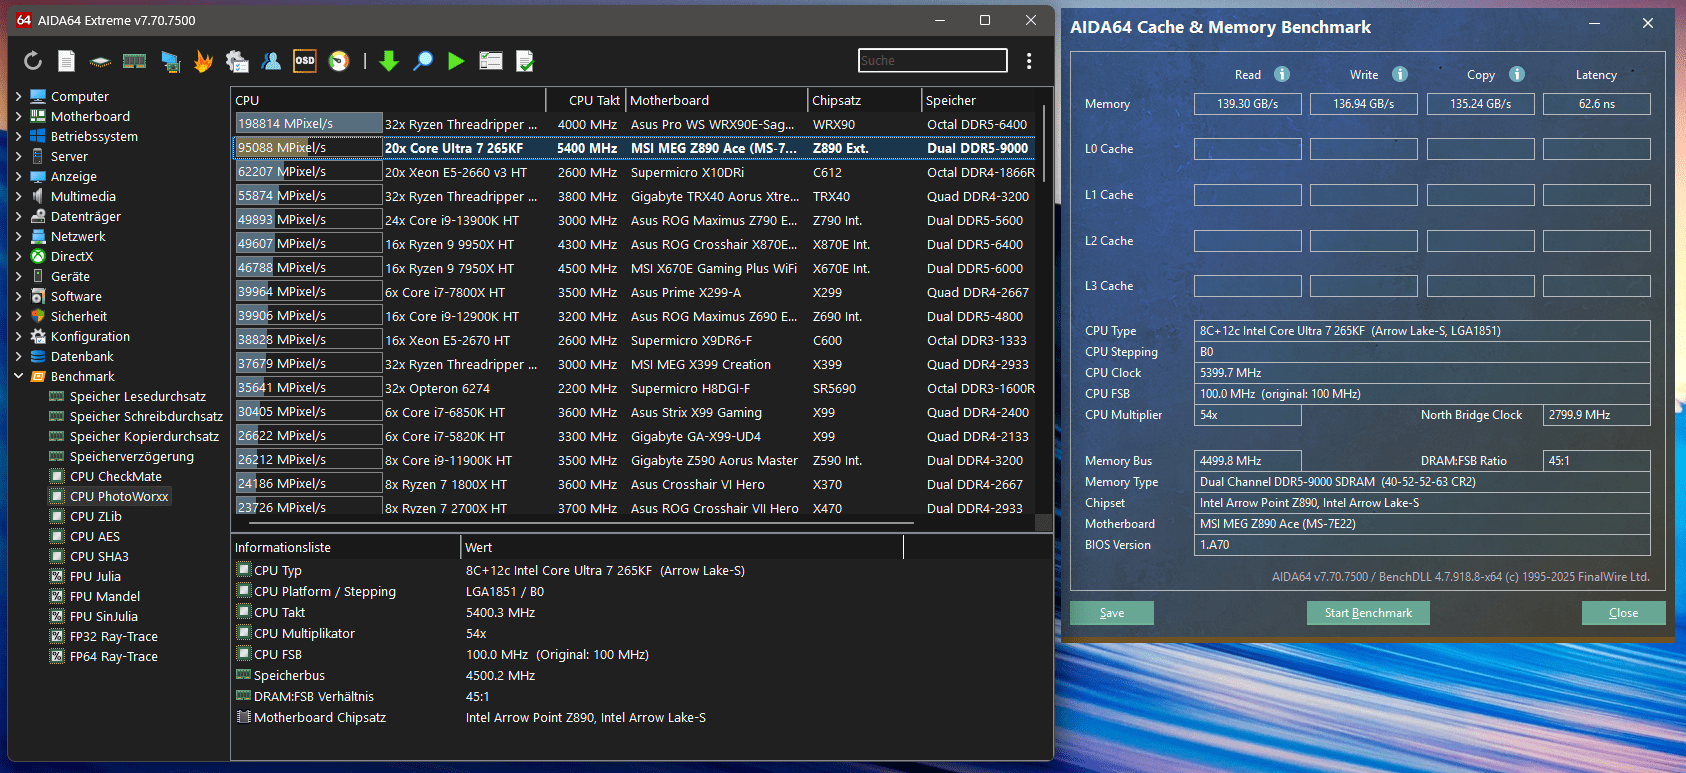Launch the memory module benchmark toolbar icon

coord(134,61)
